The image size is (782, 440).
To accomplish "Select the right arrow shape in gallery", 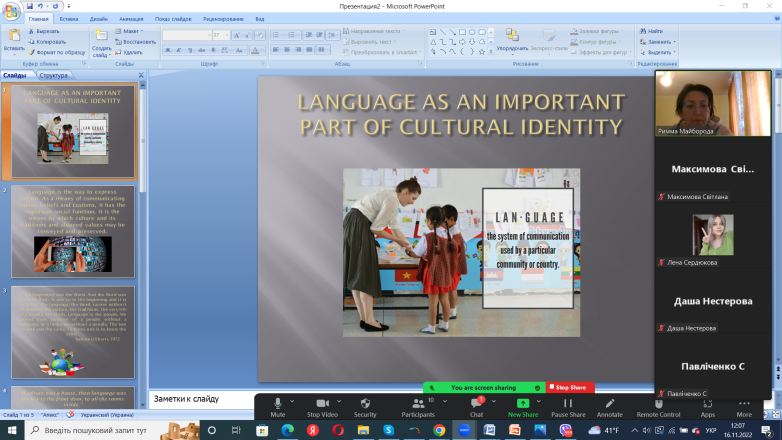I will tap(462, 42).
